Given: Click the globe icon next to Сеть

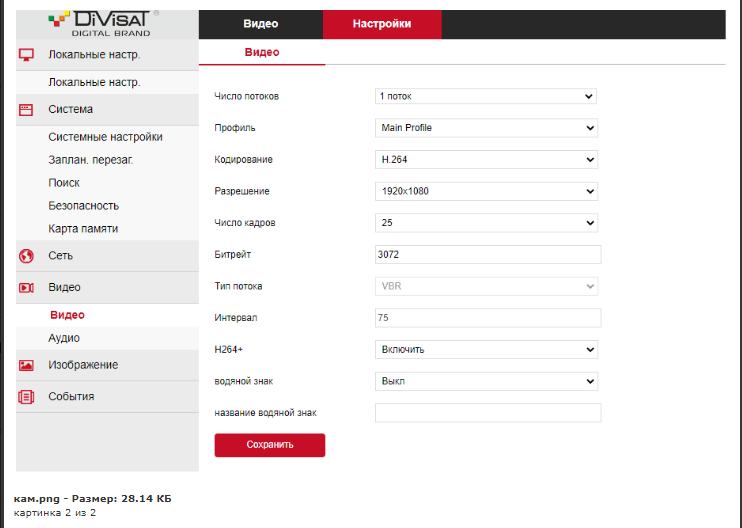Looking at the screenshot, I should coord(27,256).
